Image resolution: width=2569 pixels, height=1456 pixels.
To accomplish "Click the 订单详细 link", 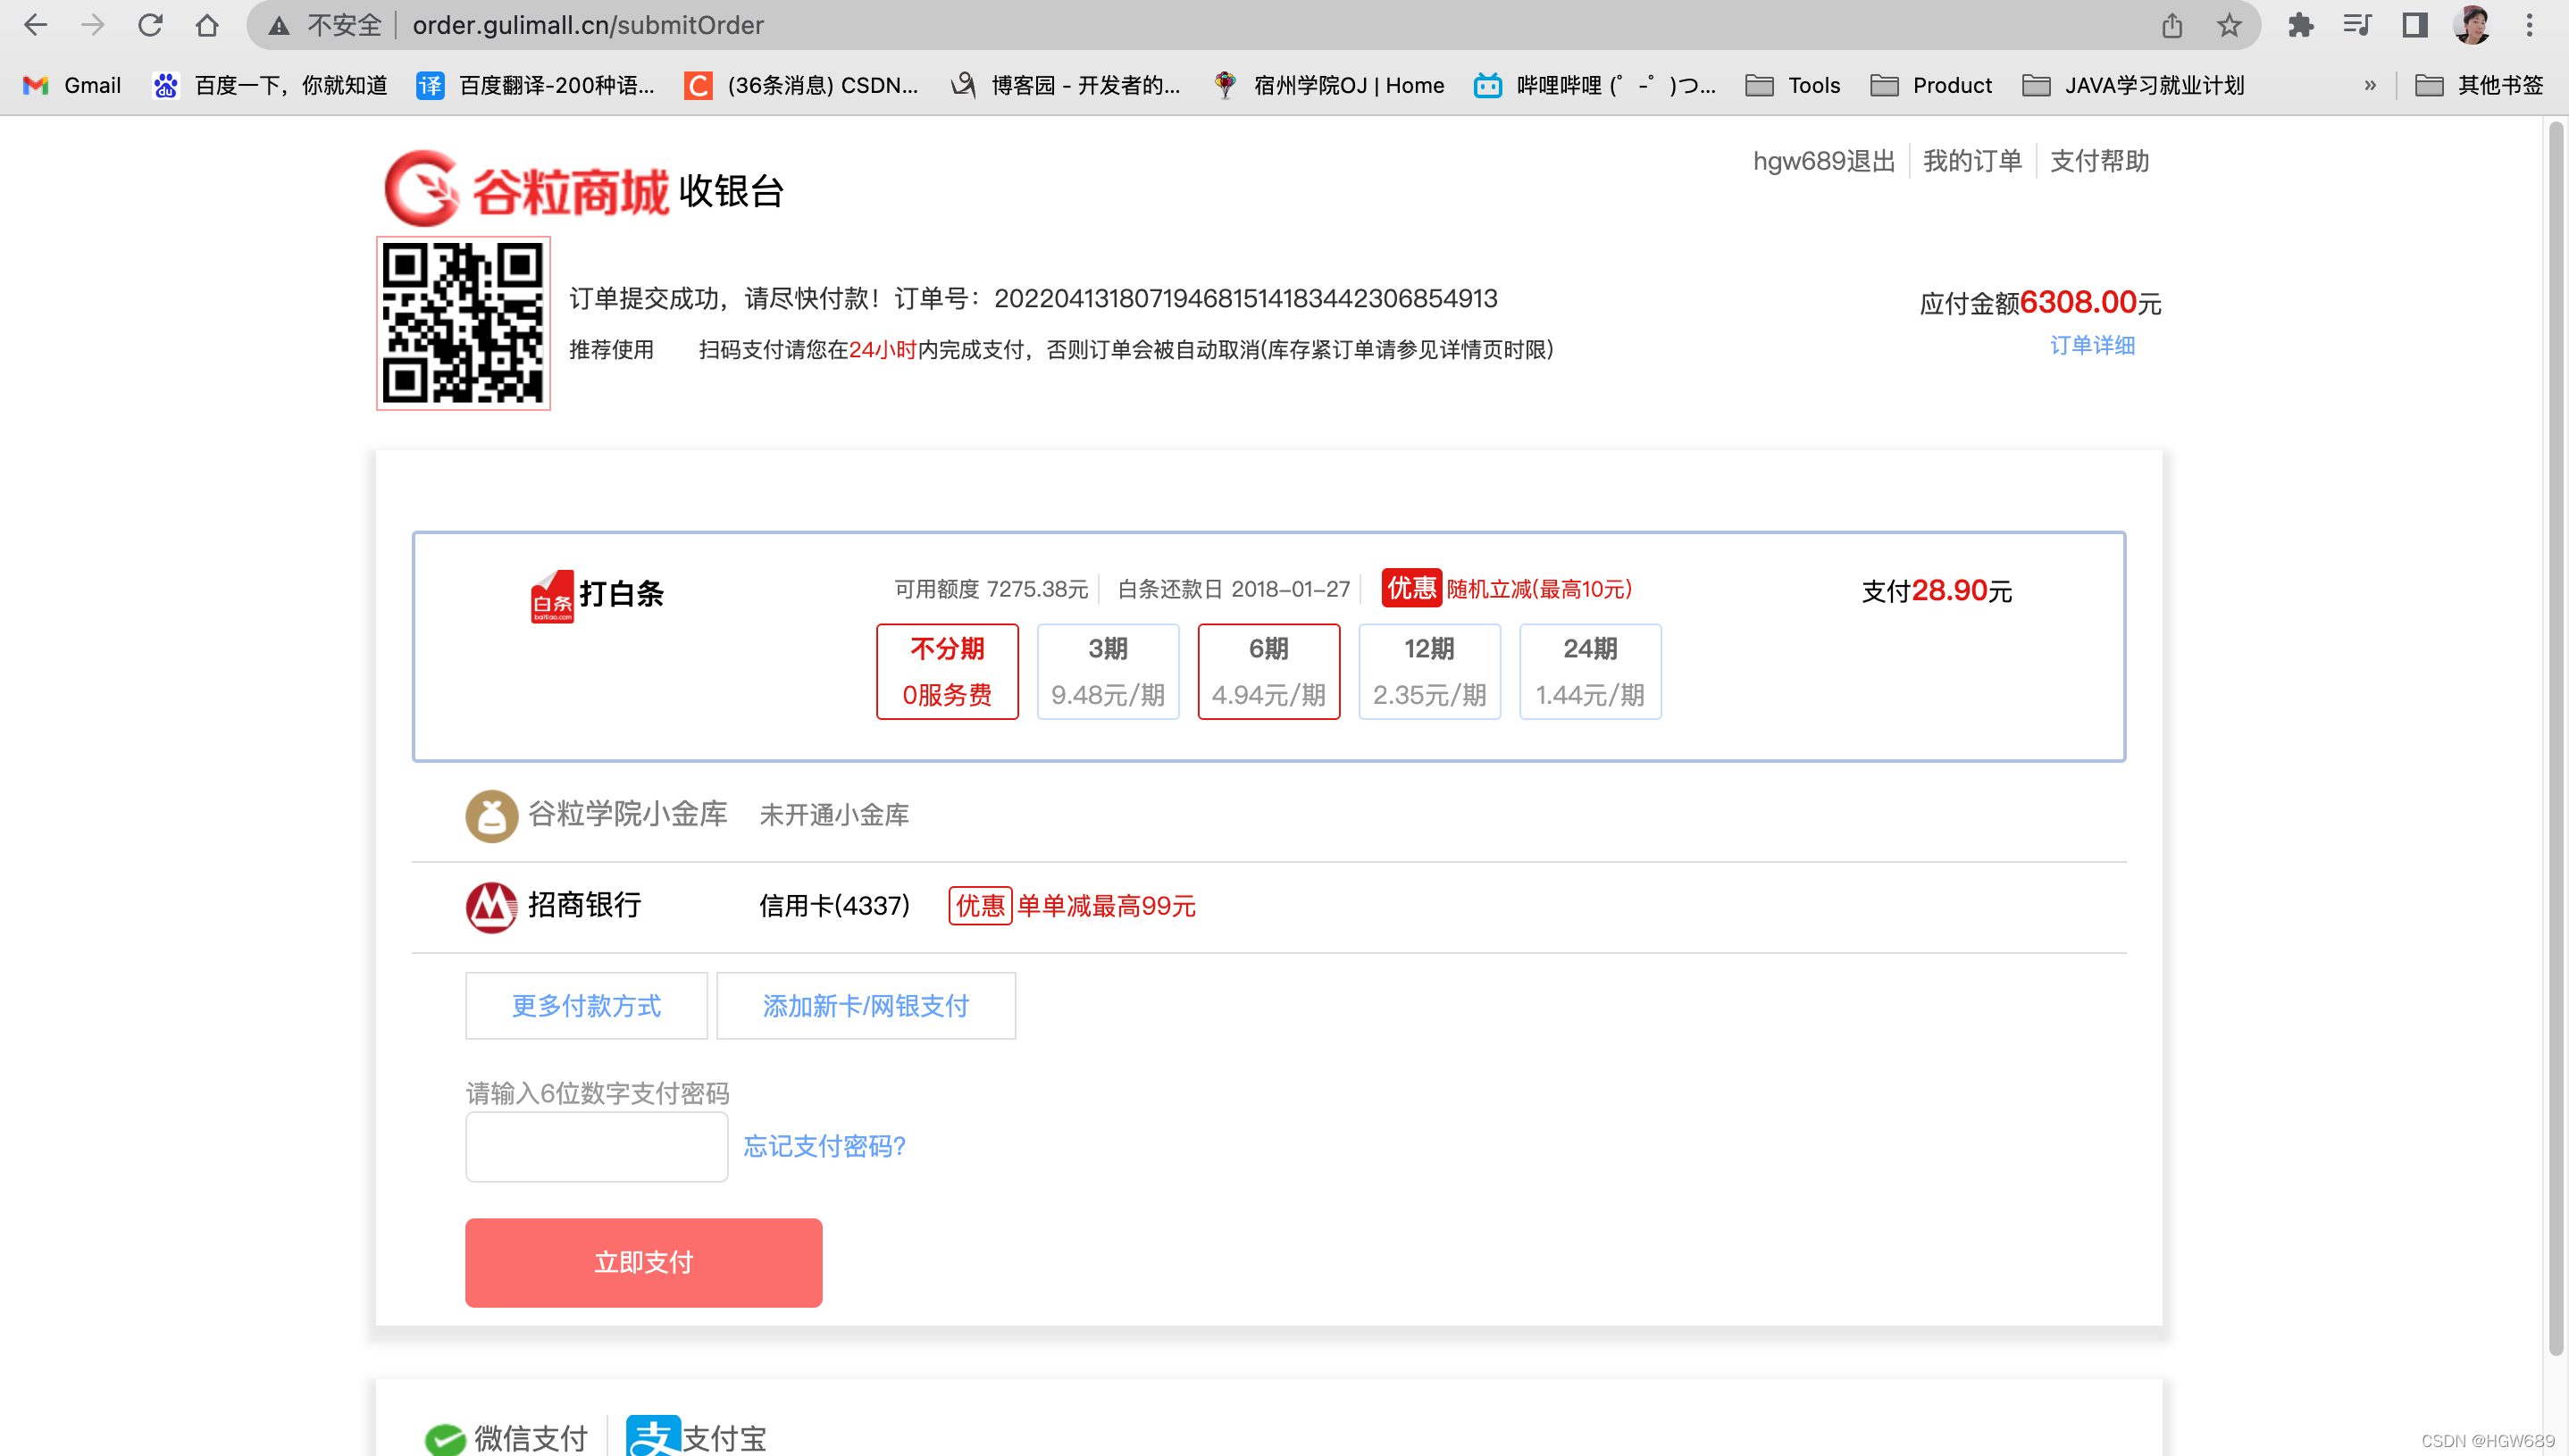I will coord(2091,345).
